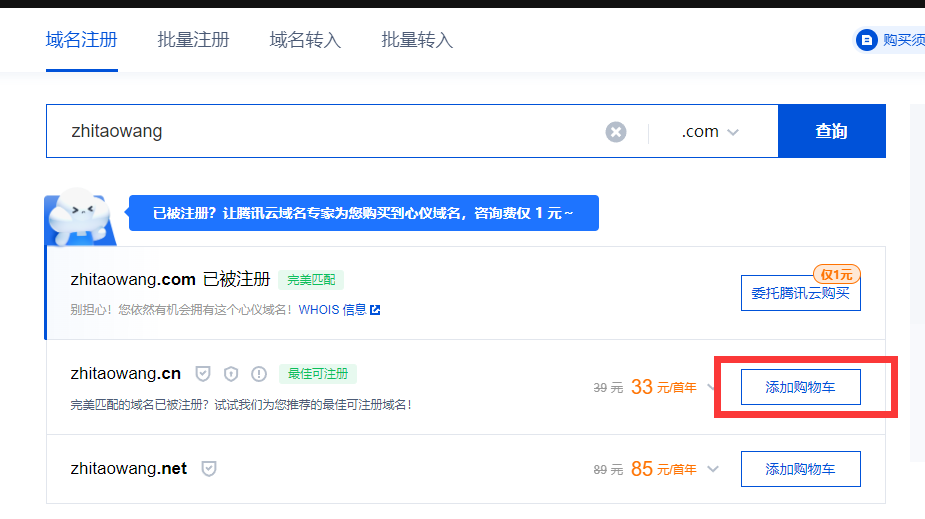The width and height of the screenshot is (925, 519).
Task: Click the 33 元/首年 price
Action: (664, 387)
